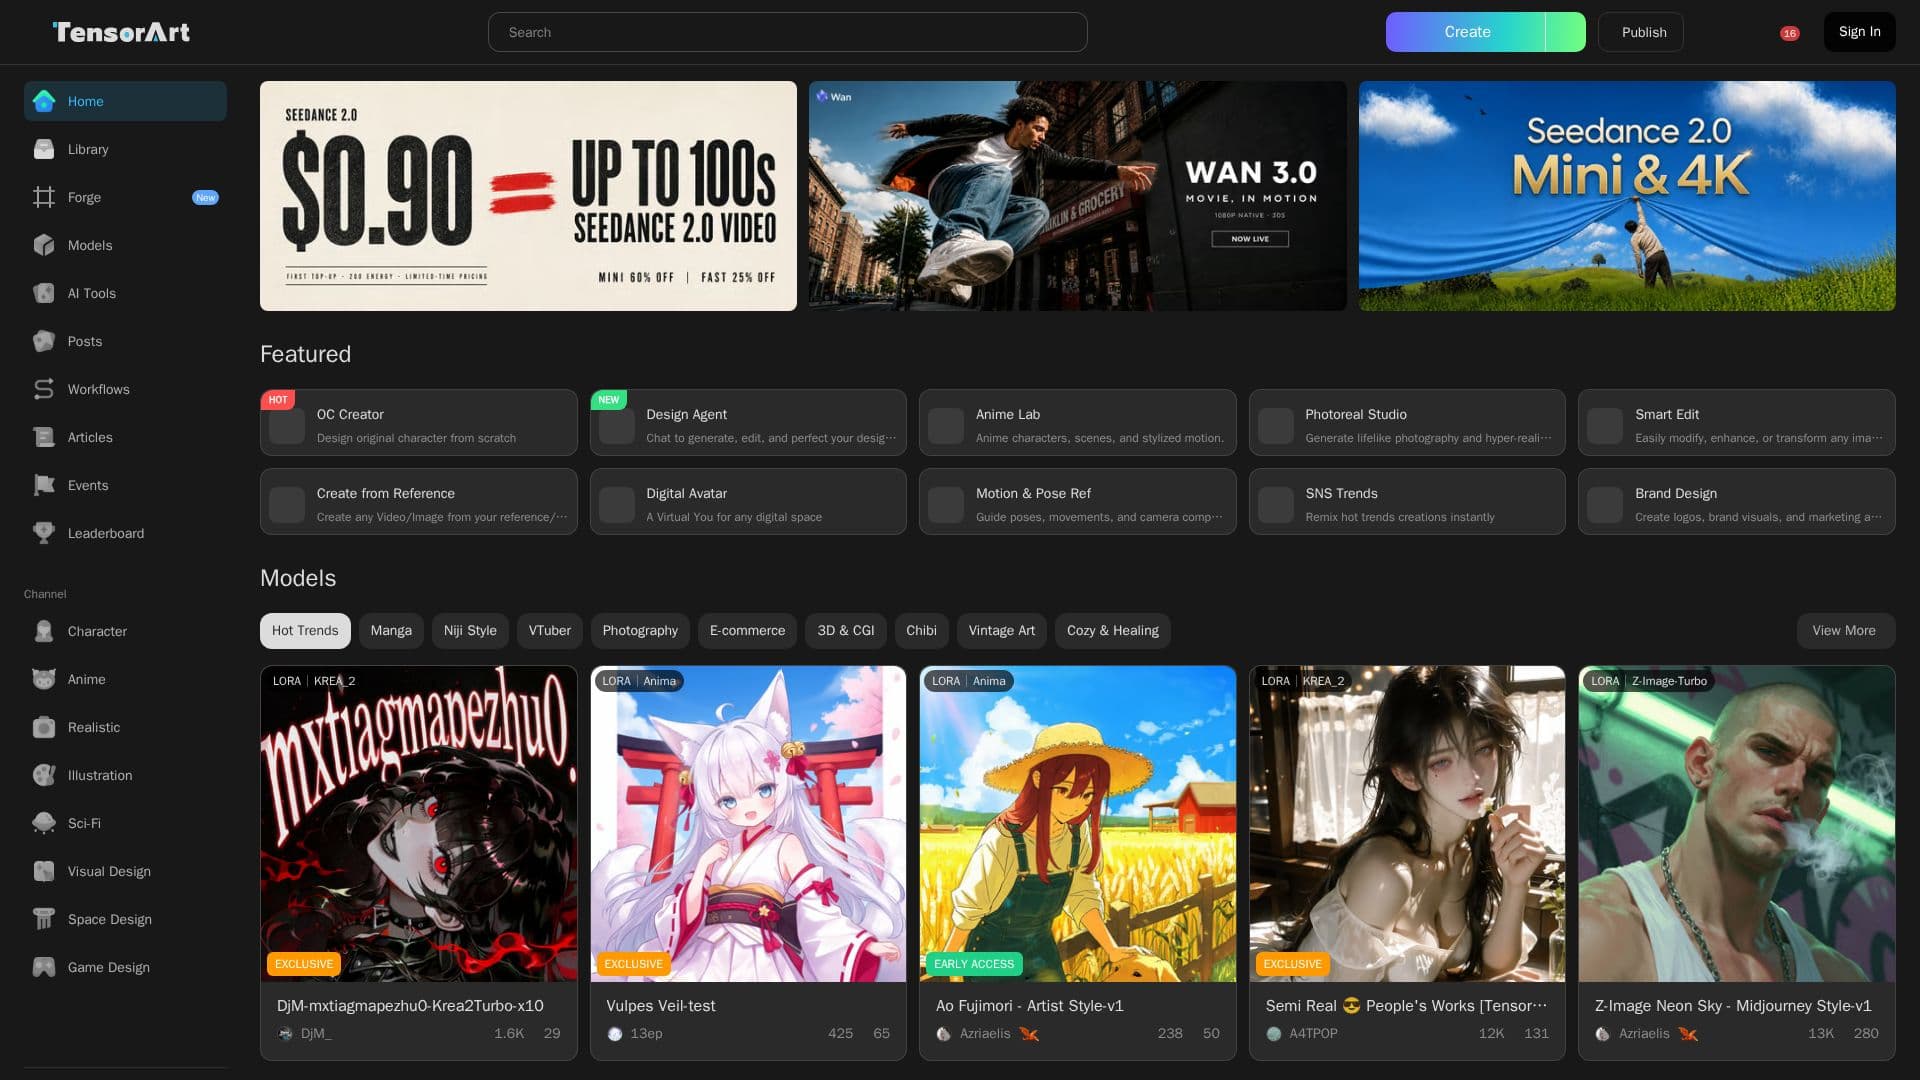Screen dimensions: 1920x1080
Task: Select the 3D & CGI tab
Action: tap(846, 631)
